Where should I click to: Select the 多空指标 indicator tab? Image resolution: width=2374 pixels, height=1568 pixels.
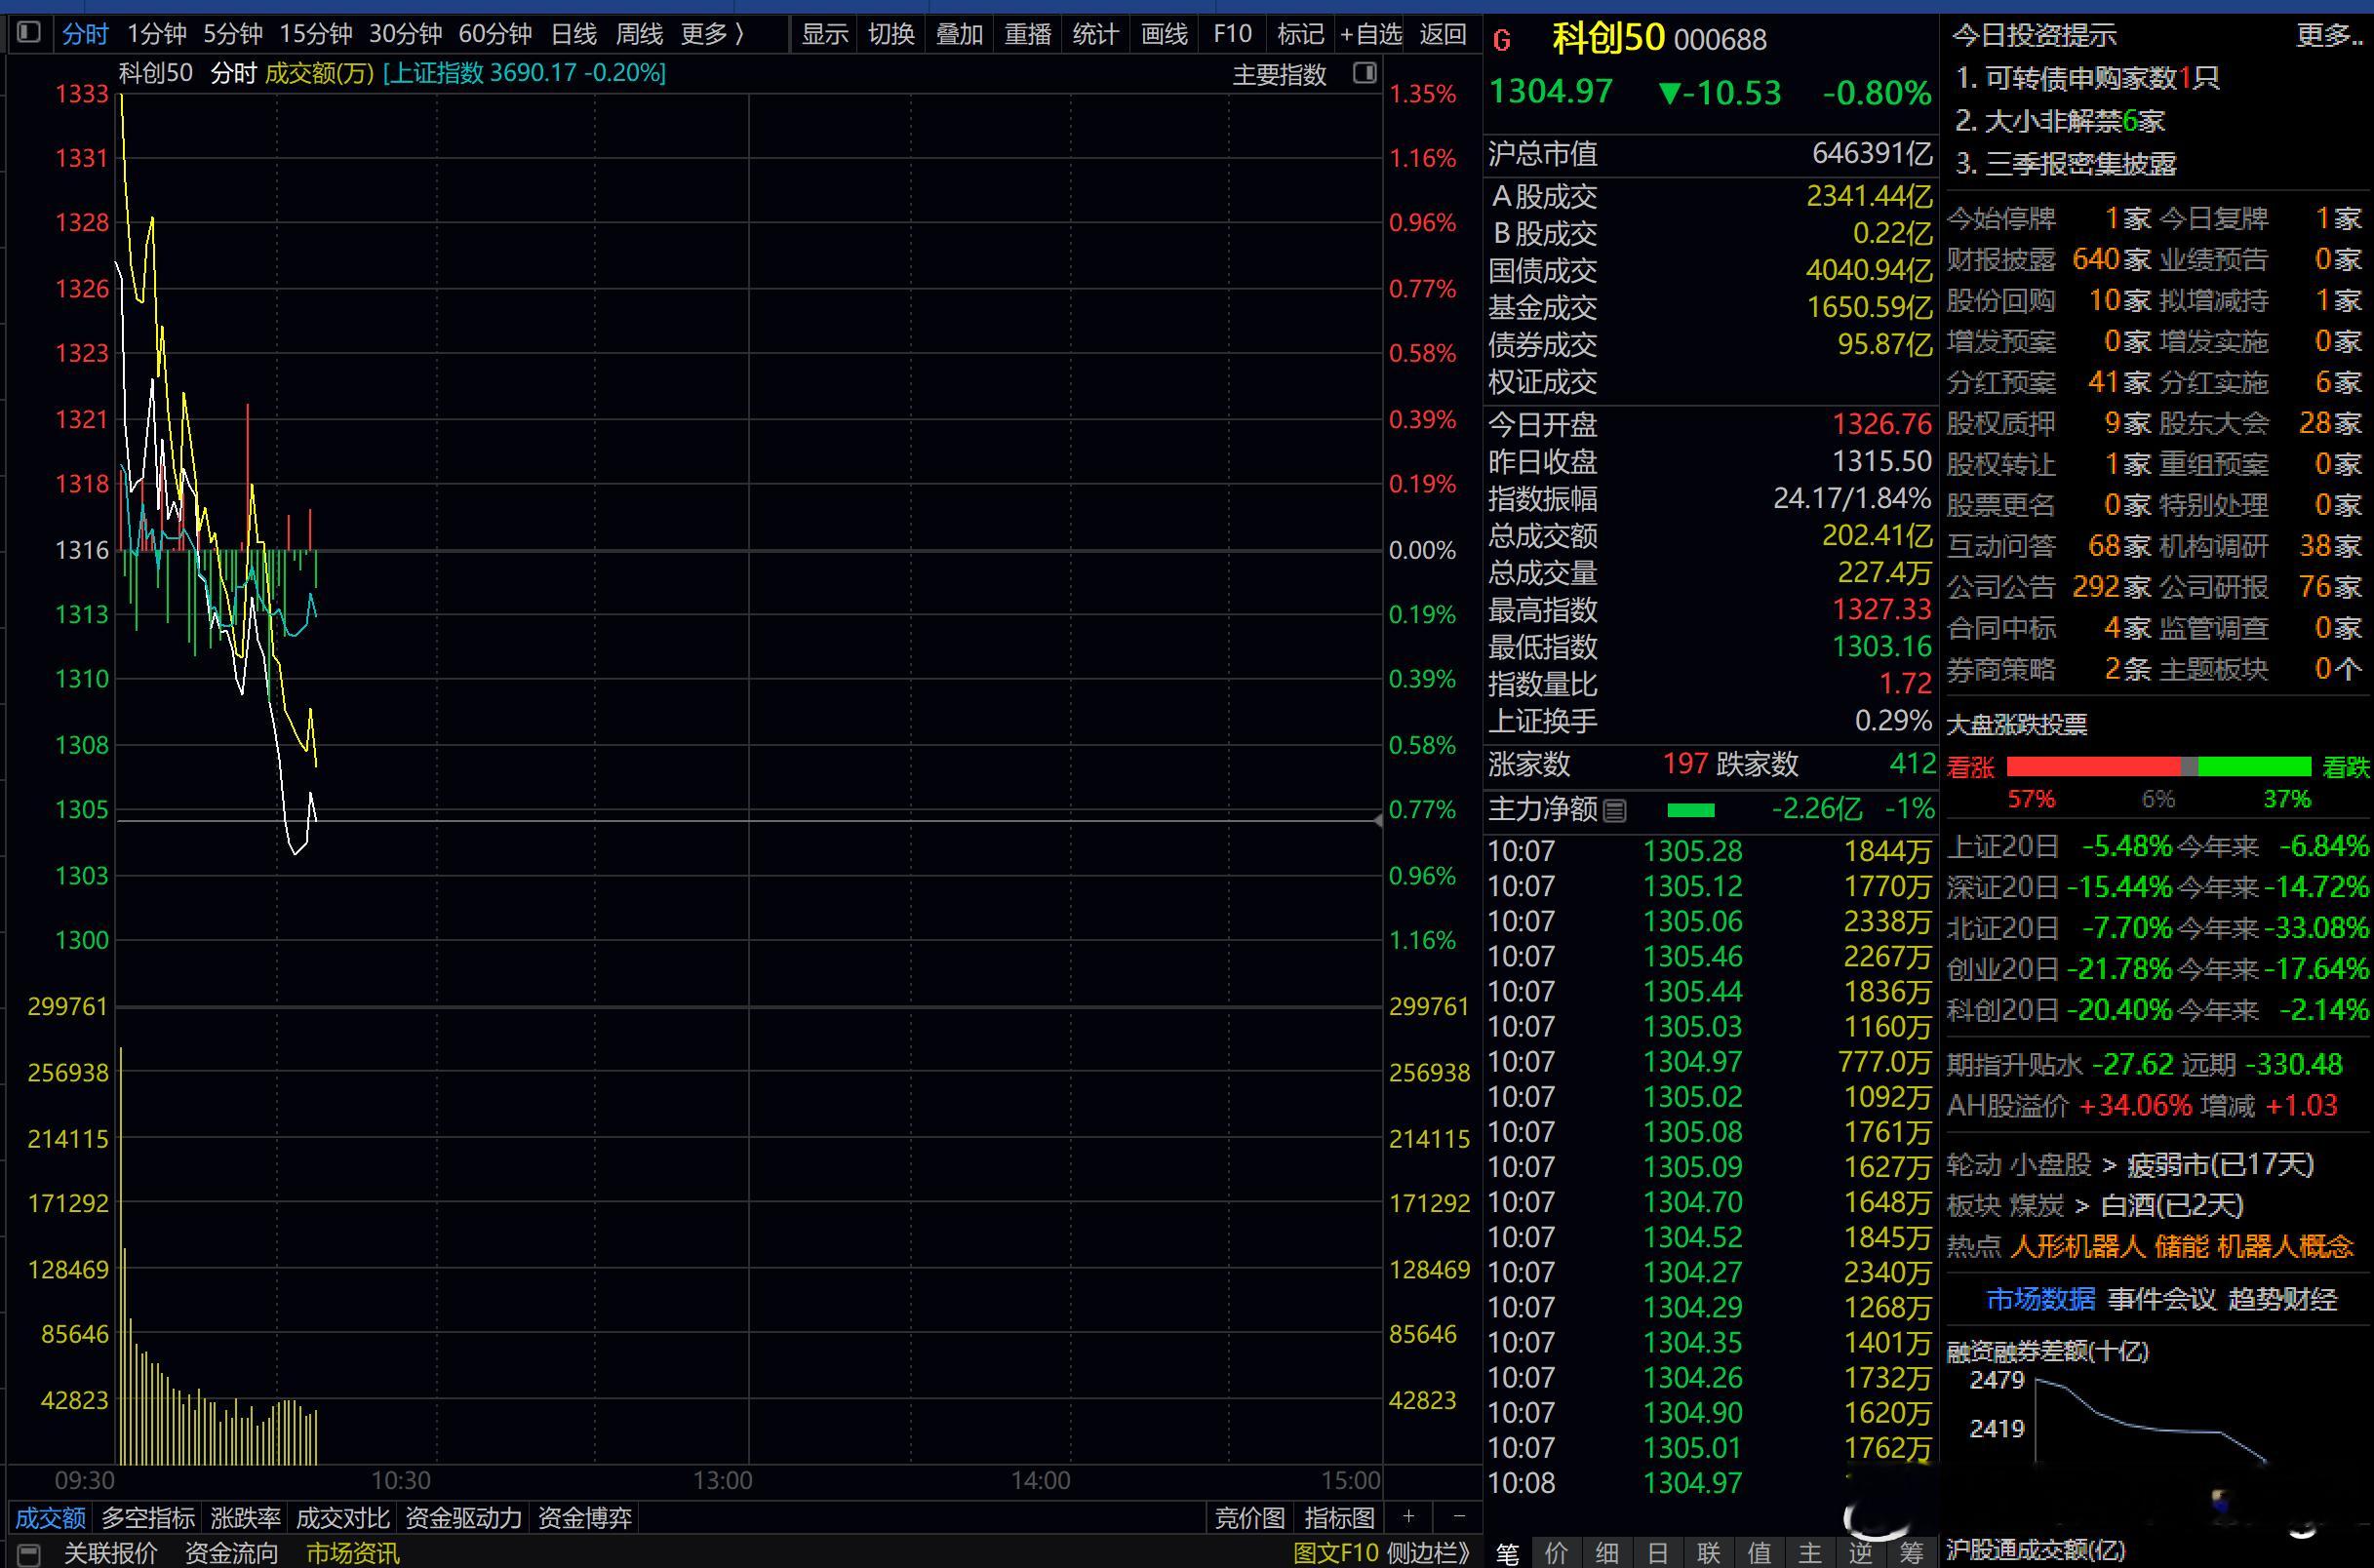pyautogui.click(x=148, y=1517)
